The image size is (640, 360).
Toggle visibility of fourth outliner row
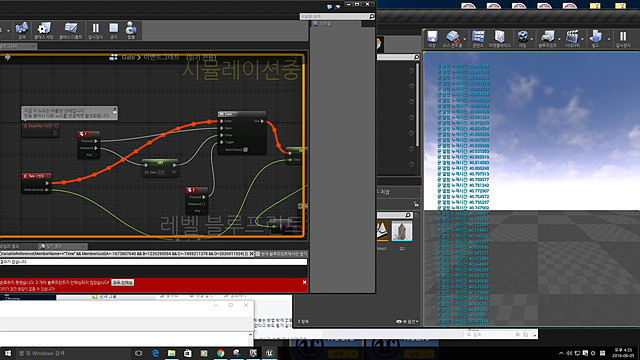[411, 118]
